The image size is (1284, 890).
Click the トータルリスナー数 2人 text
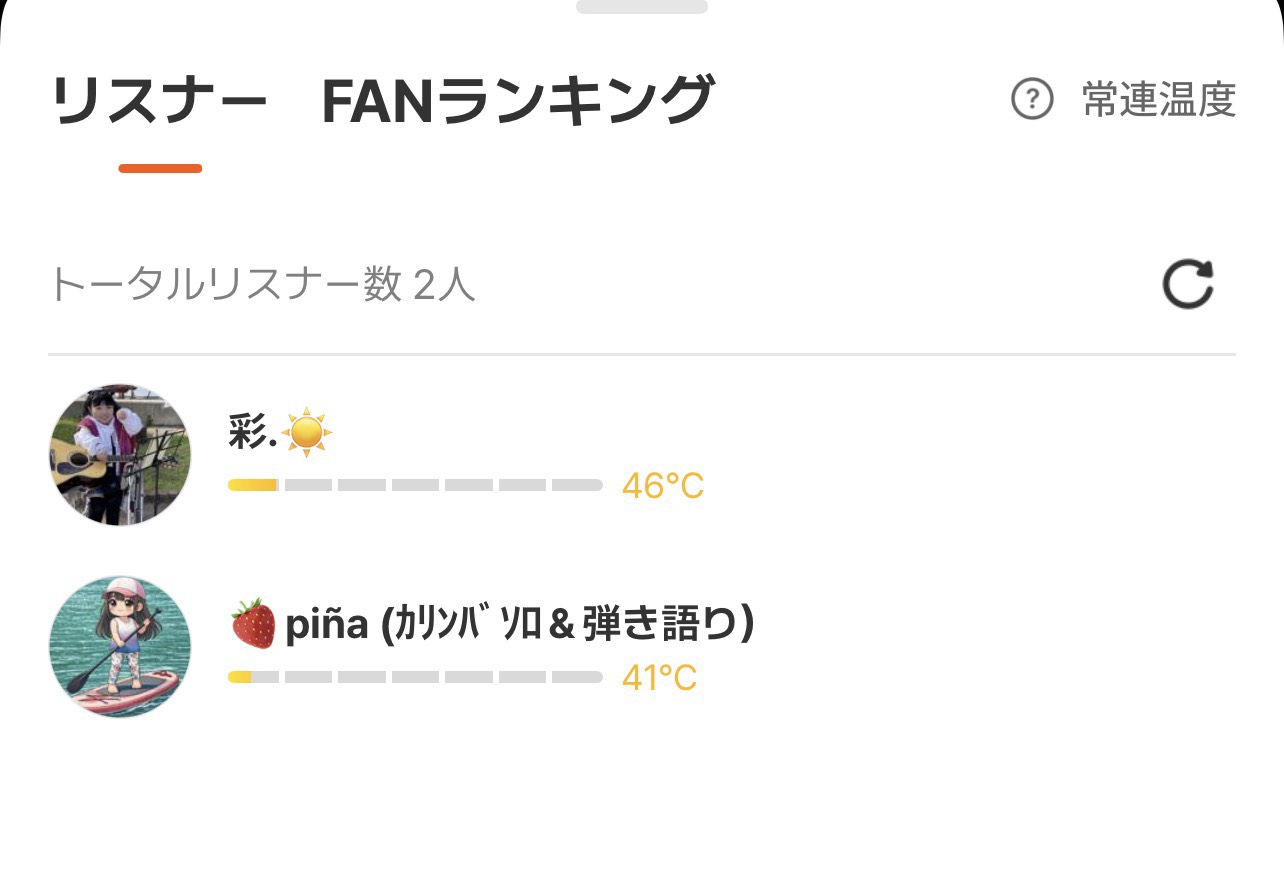pos(262,286)
